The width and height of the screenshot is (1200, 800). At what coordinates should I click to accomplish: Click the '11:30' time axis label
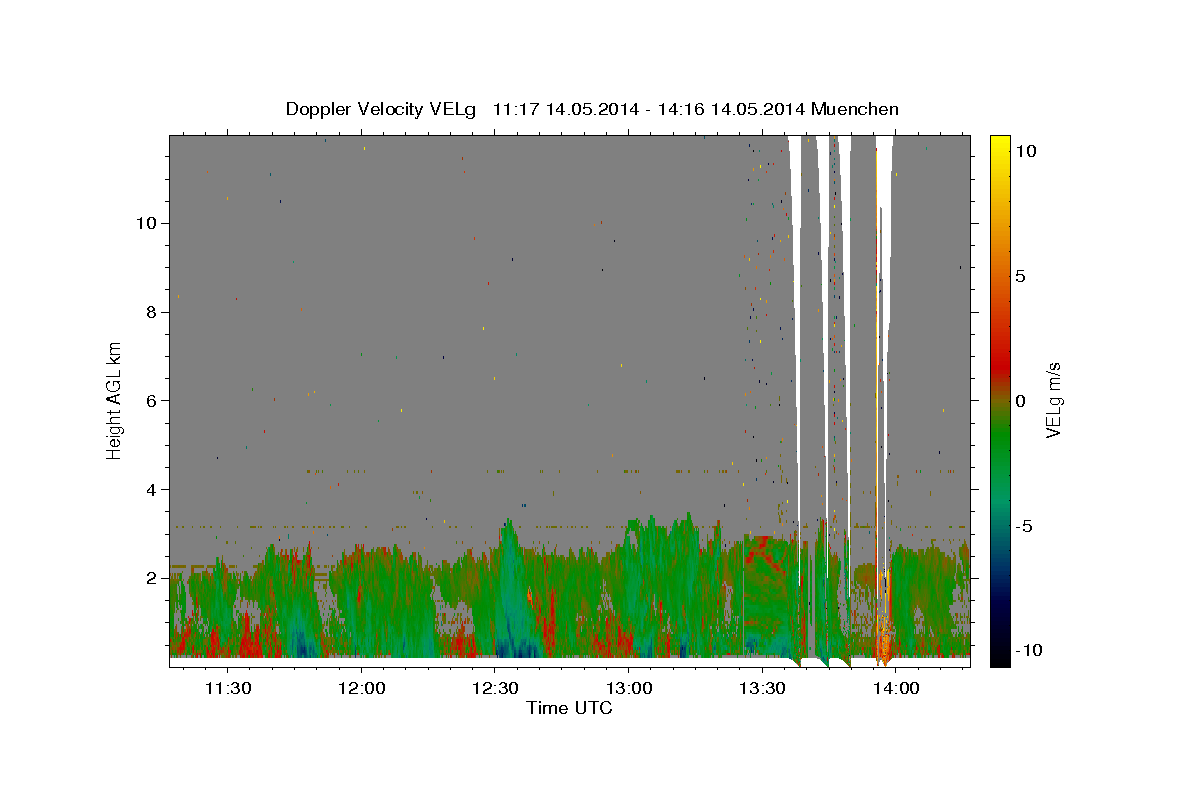pyautogui.click(x=227, y=689)
